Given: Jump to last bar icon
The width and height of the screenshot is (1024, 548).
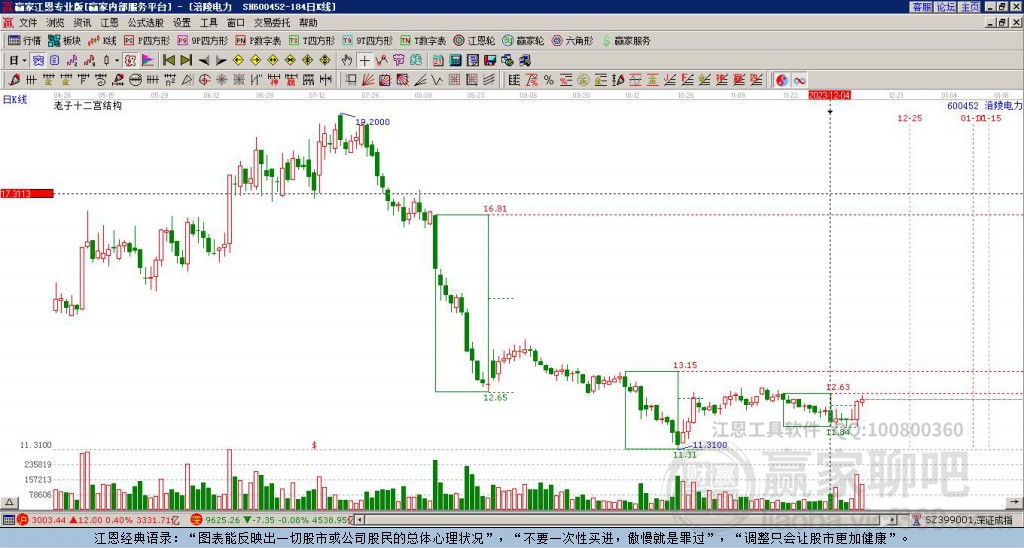Looking at the screenshot, I should pos(186,61).
